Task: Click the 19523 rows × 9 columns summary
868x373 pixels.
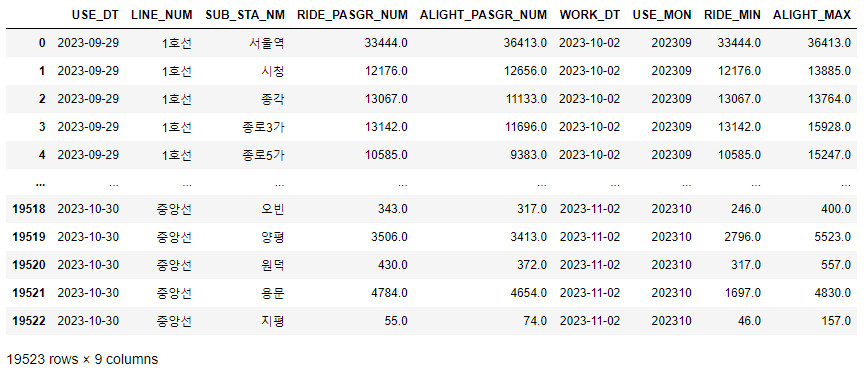Action: (x=82, y=359)
